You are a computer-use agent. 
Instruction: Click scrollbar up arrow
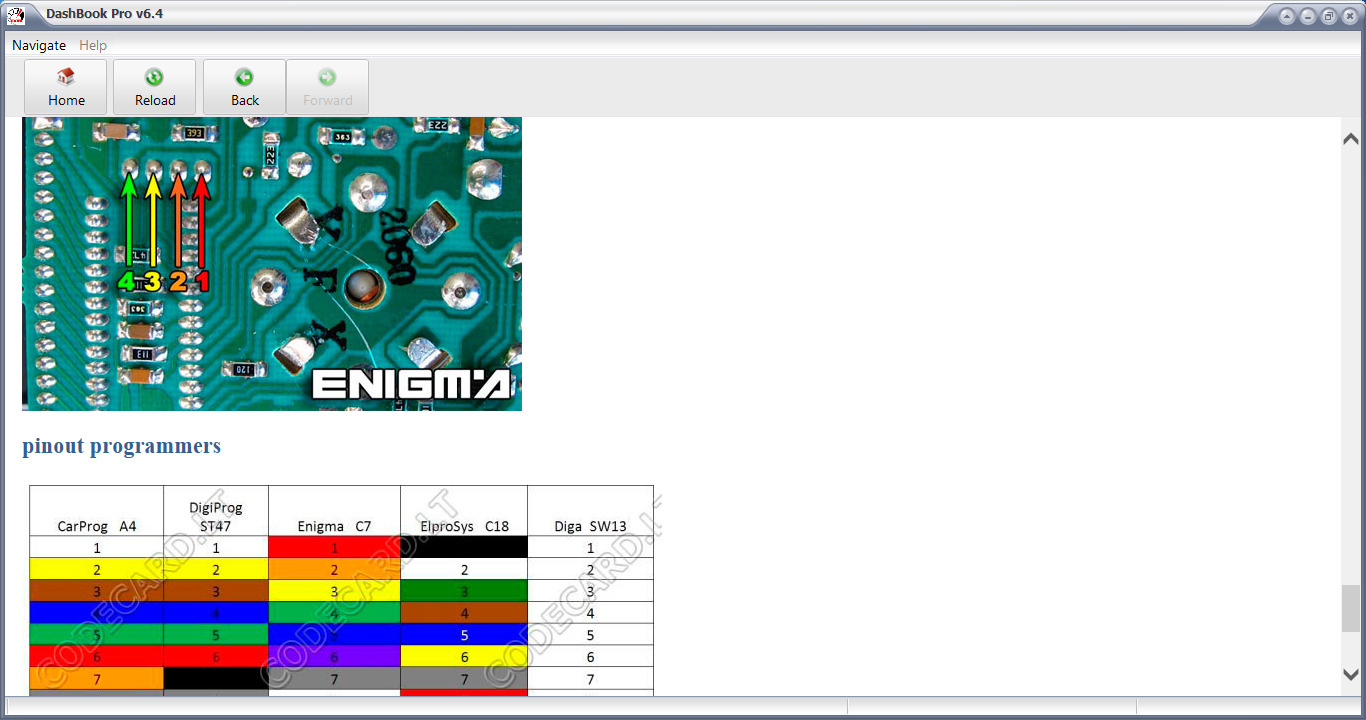pos(1351,139)
